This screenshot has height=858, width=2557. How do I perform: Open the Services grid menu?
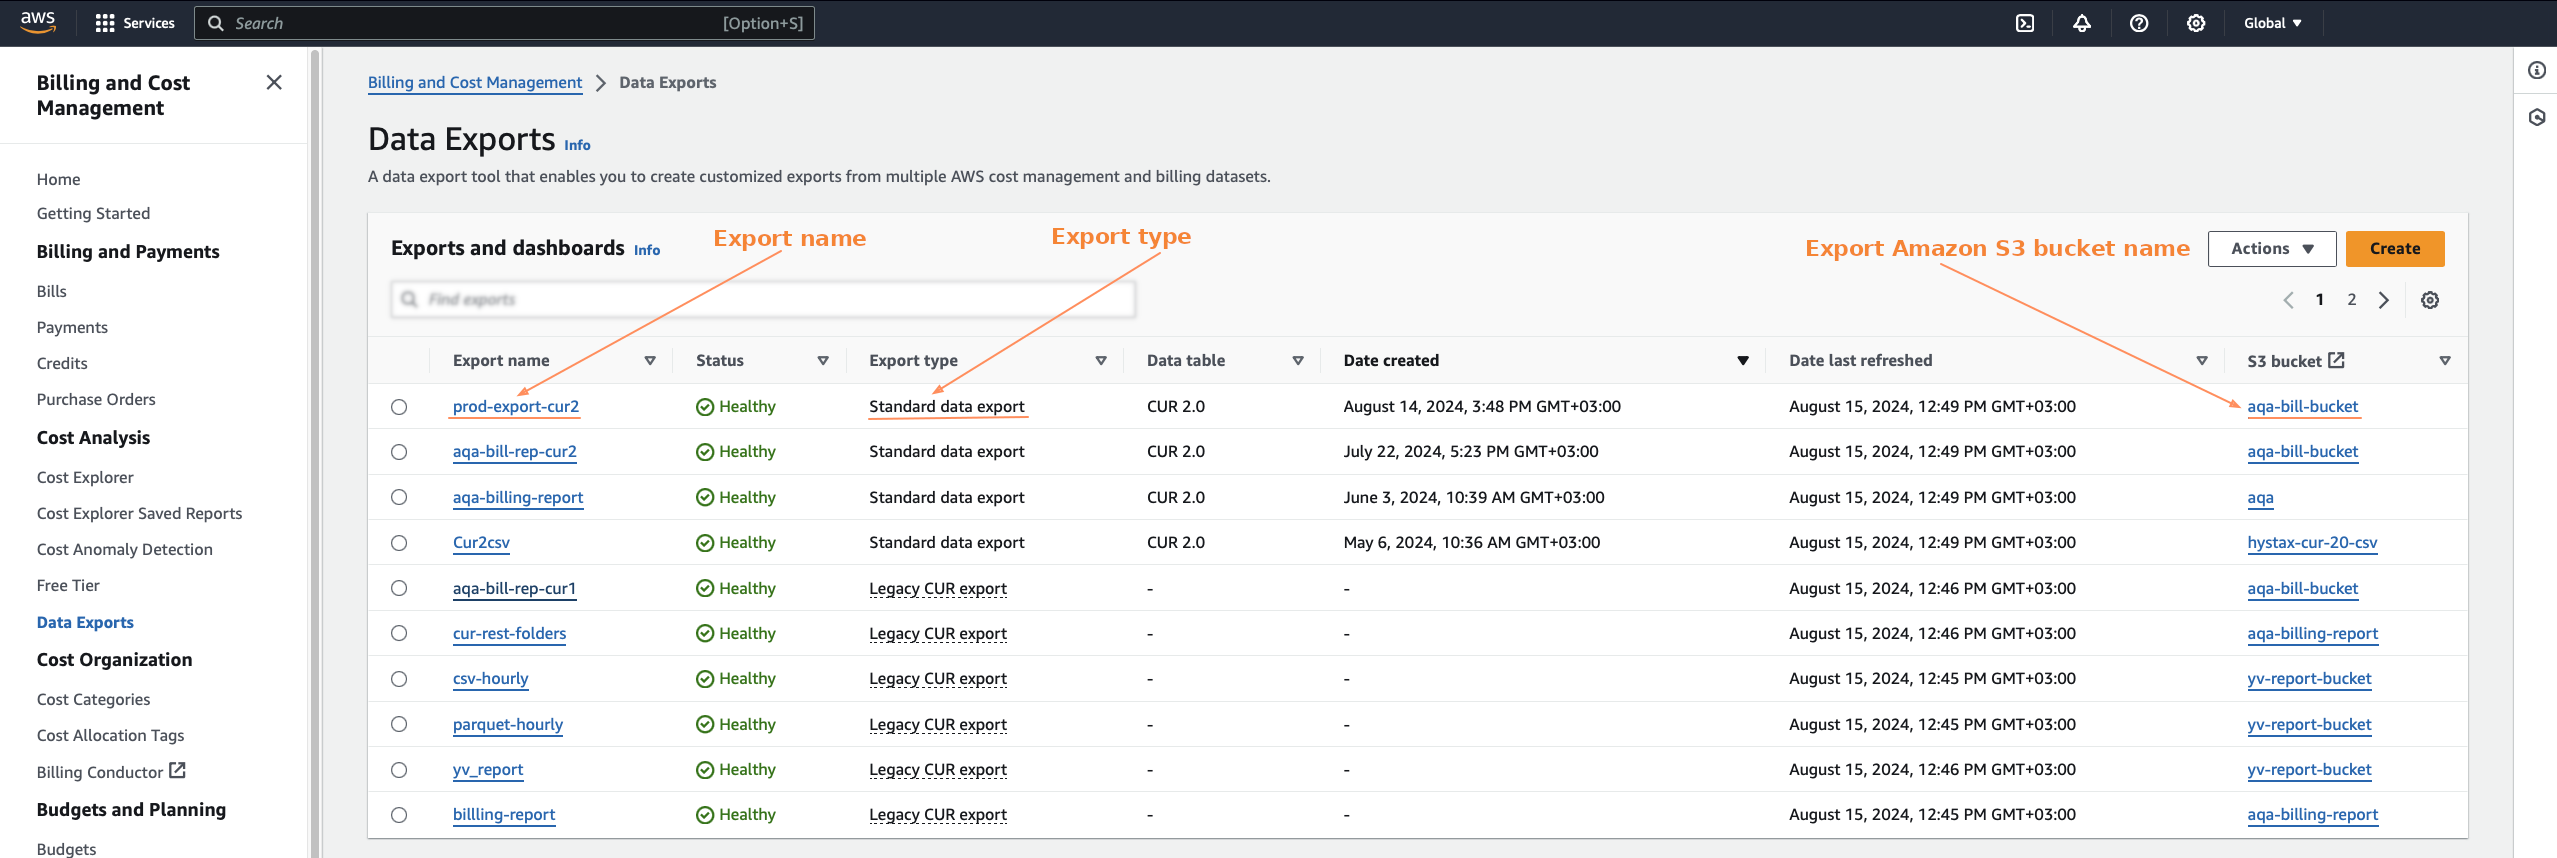point(134,23)
